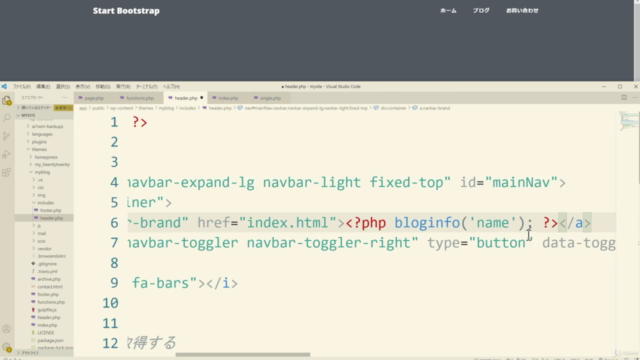Click the .gitignore file icon in explorer

(x=33, y=264)
